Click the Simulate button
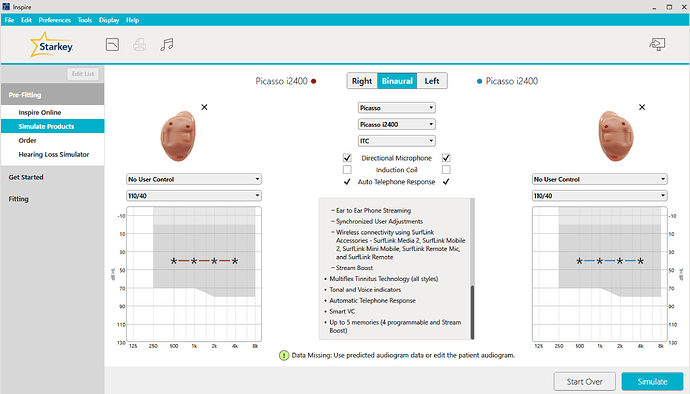690x394 pixels. tap(652, 382)
